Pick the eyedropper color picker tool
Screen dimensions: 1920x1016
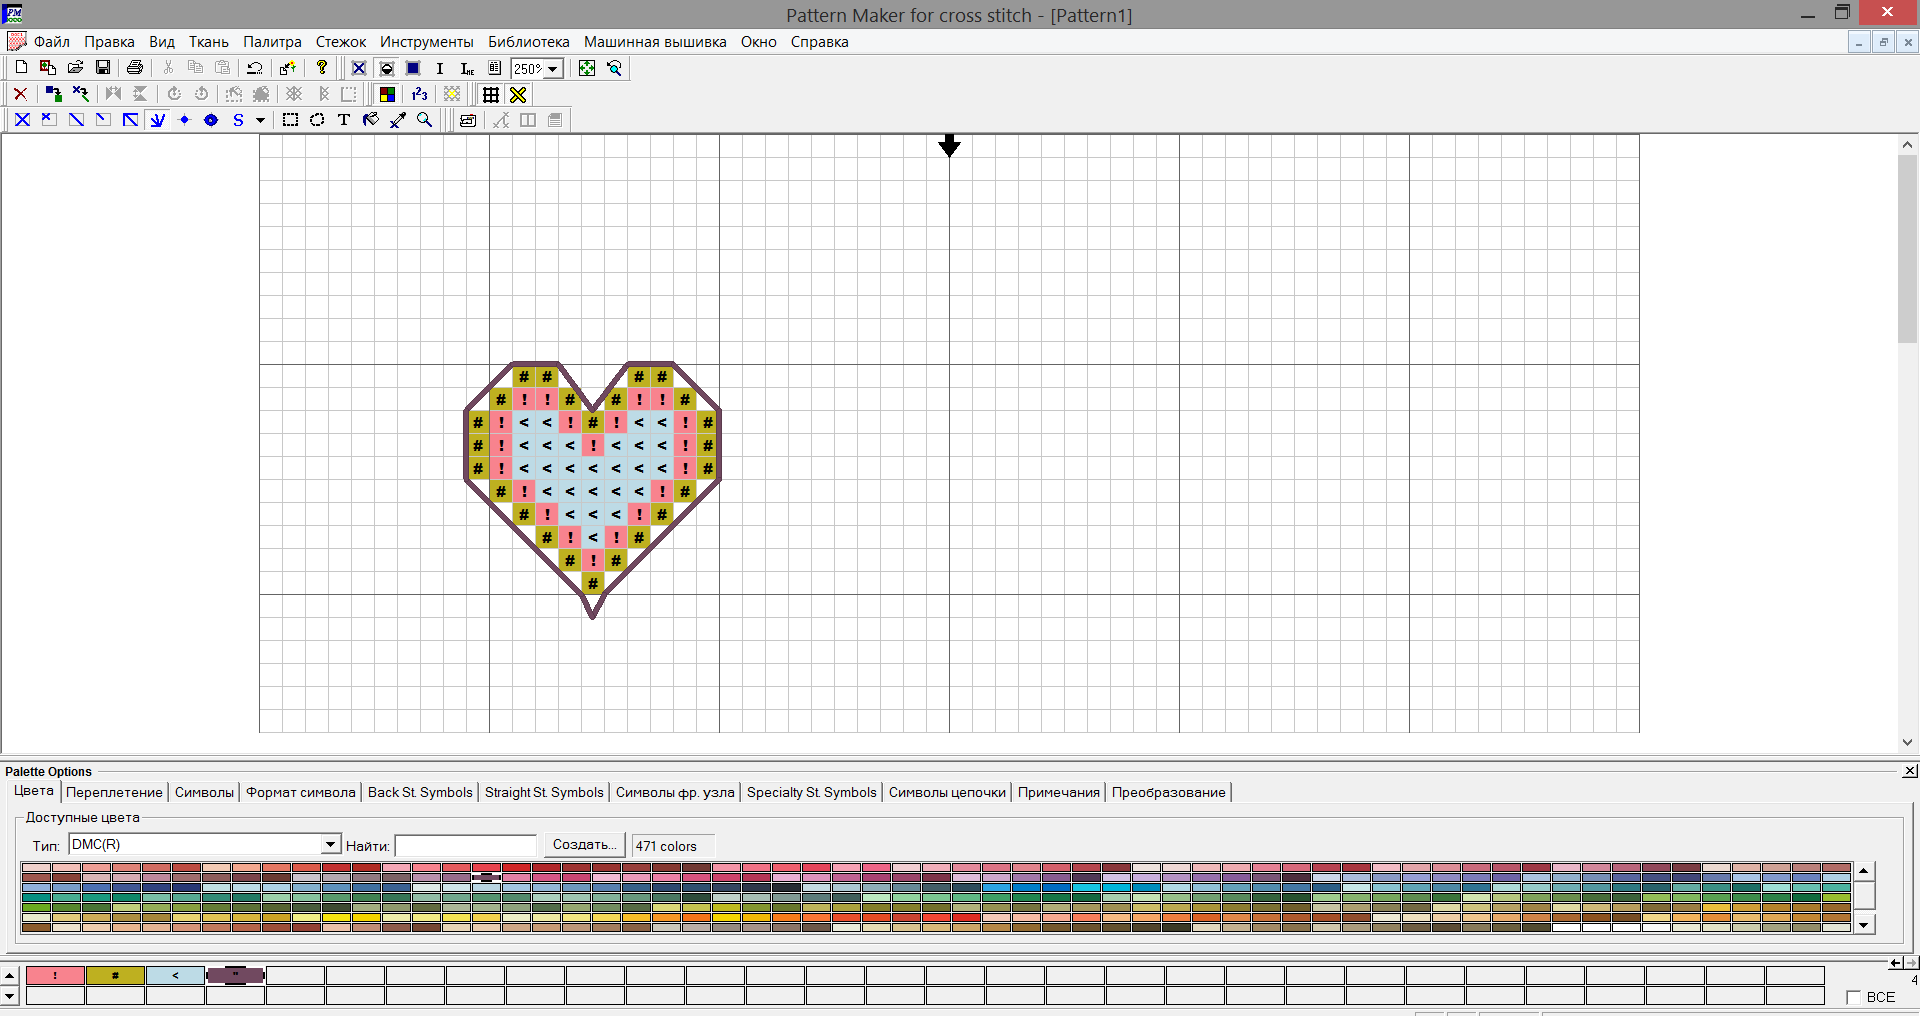tap(398, 120)
